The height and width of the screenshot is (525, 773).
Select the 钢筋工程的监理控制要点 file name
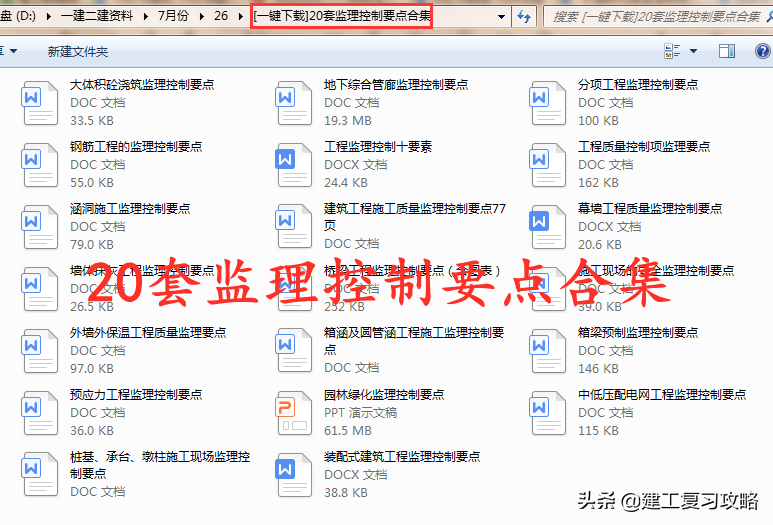coord(135,147)
